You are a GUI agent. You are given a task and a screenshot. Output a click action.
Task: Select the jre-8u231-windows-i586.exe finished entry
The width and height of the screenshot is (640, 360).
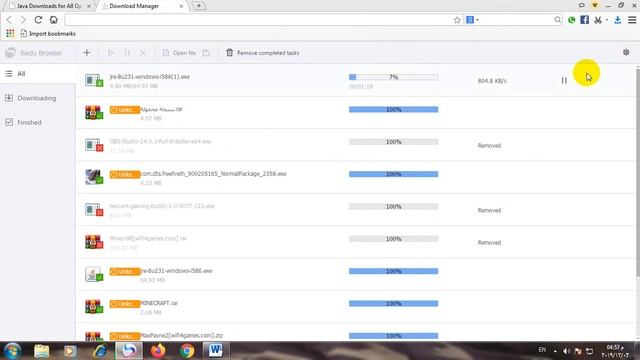coord(176,271)
